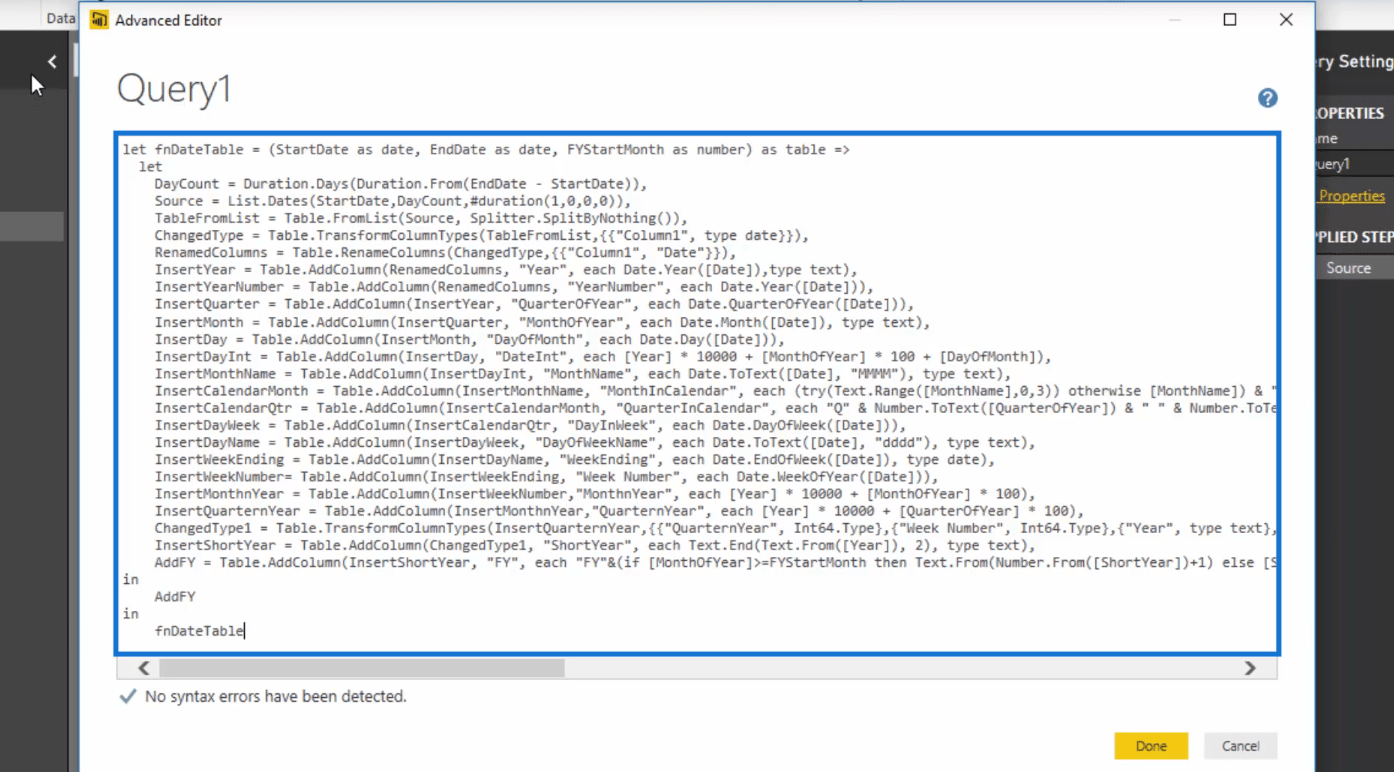Collapse the queries pane with the left chevron
The height and width of the screenshot is (772, 1394).
pos(52,62)
